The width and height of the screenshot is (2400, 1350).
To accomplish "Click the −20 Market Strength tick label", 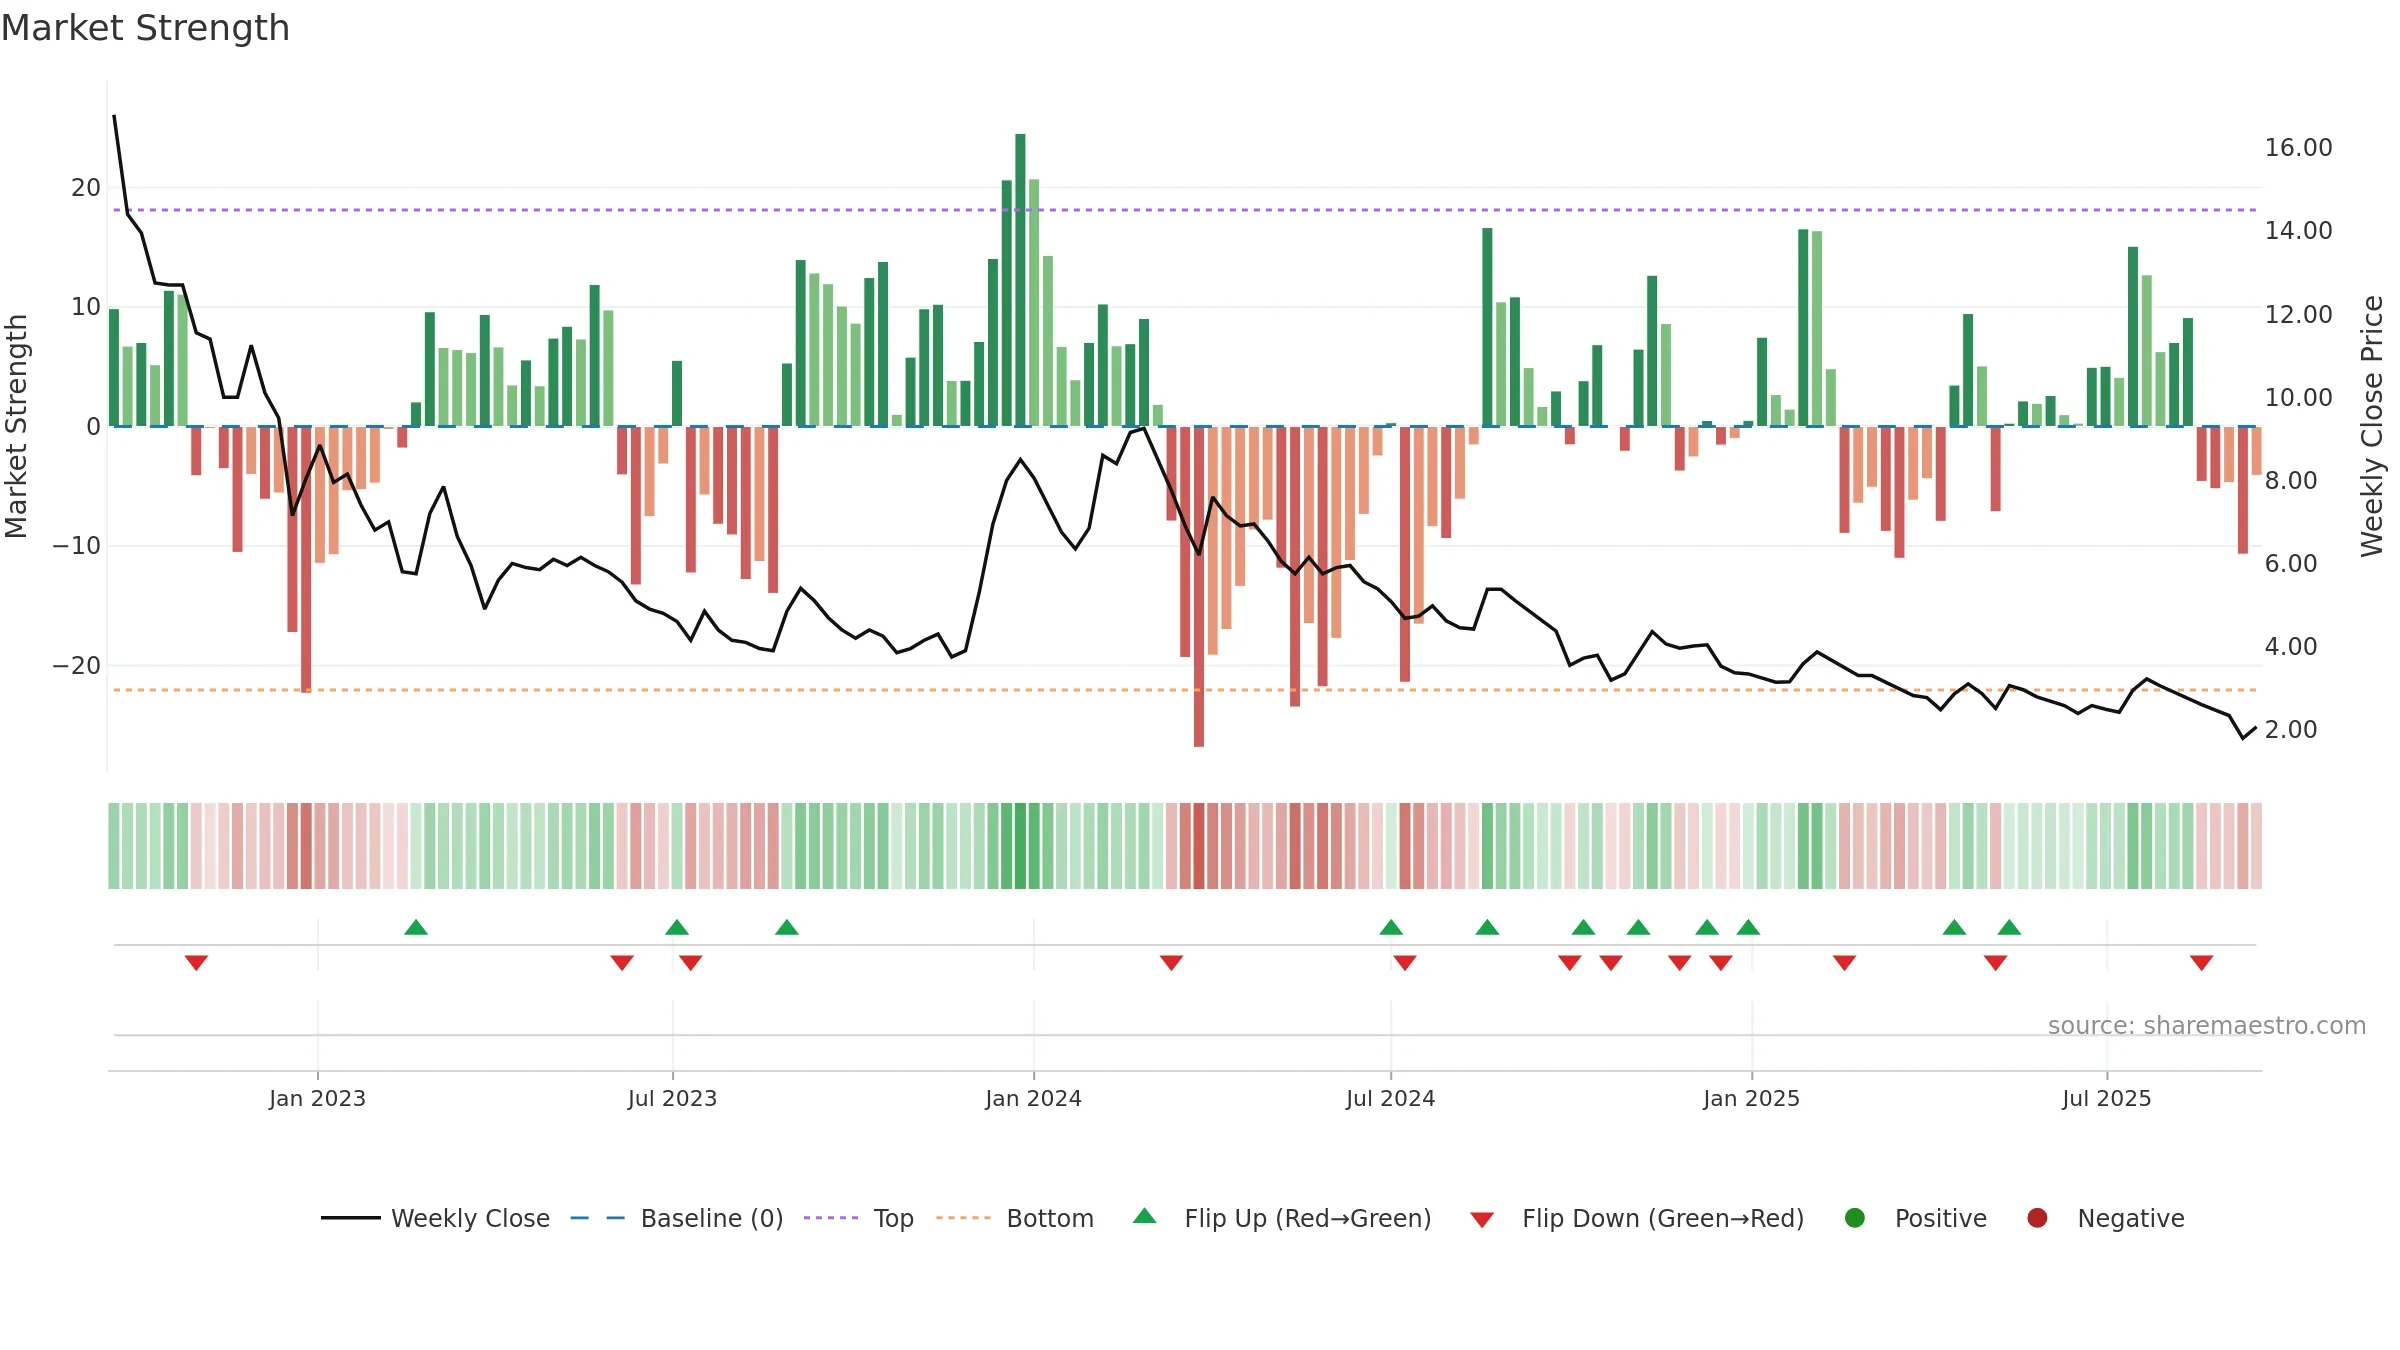I will tap(76, 666).
